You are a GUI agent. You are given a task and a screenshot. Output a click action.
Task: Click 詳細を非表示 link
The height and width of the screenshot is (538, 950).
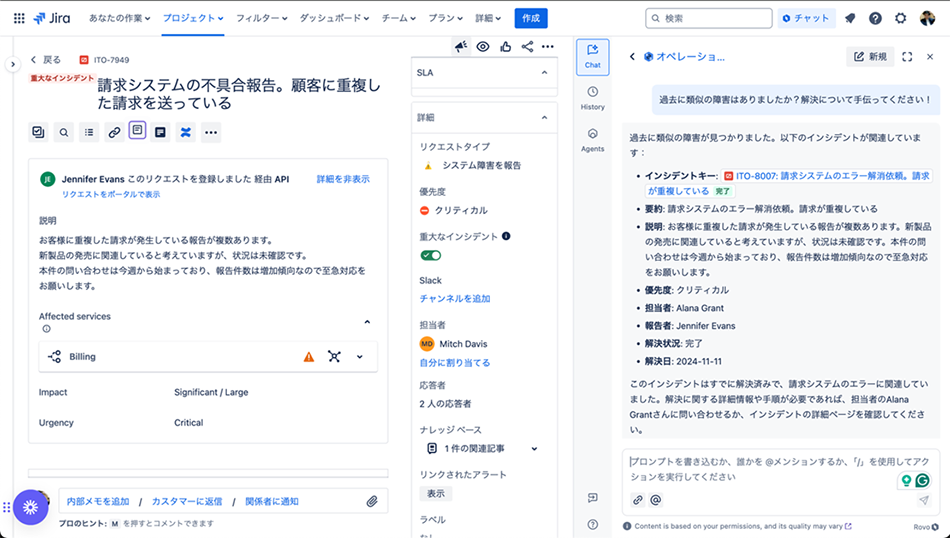pos(343,179)
